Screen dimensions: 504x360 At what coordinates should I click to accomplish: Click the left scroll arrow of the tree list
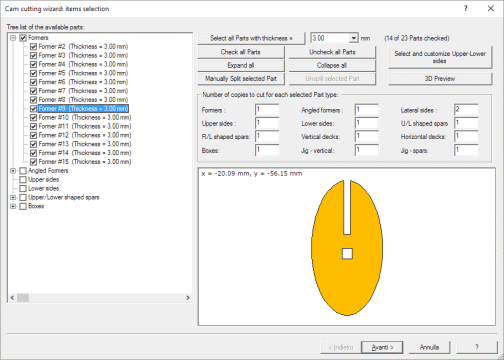12,298
